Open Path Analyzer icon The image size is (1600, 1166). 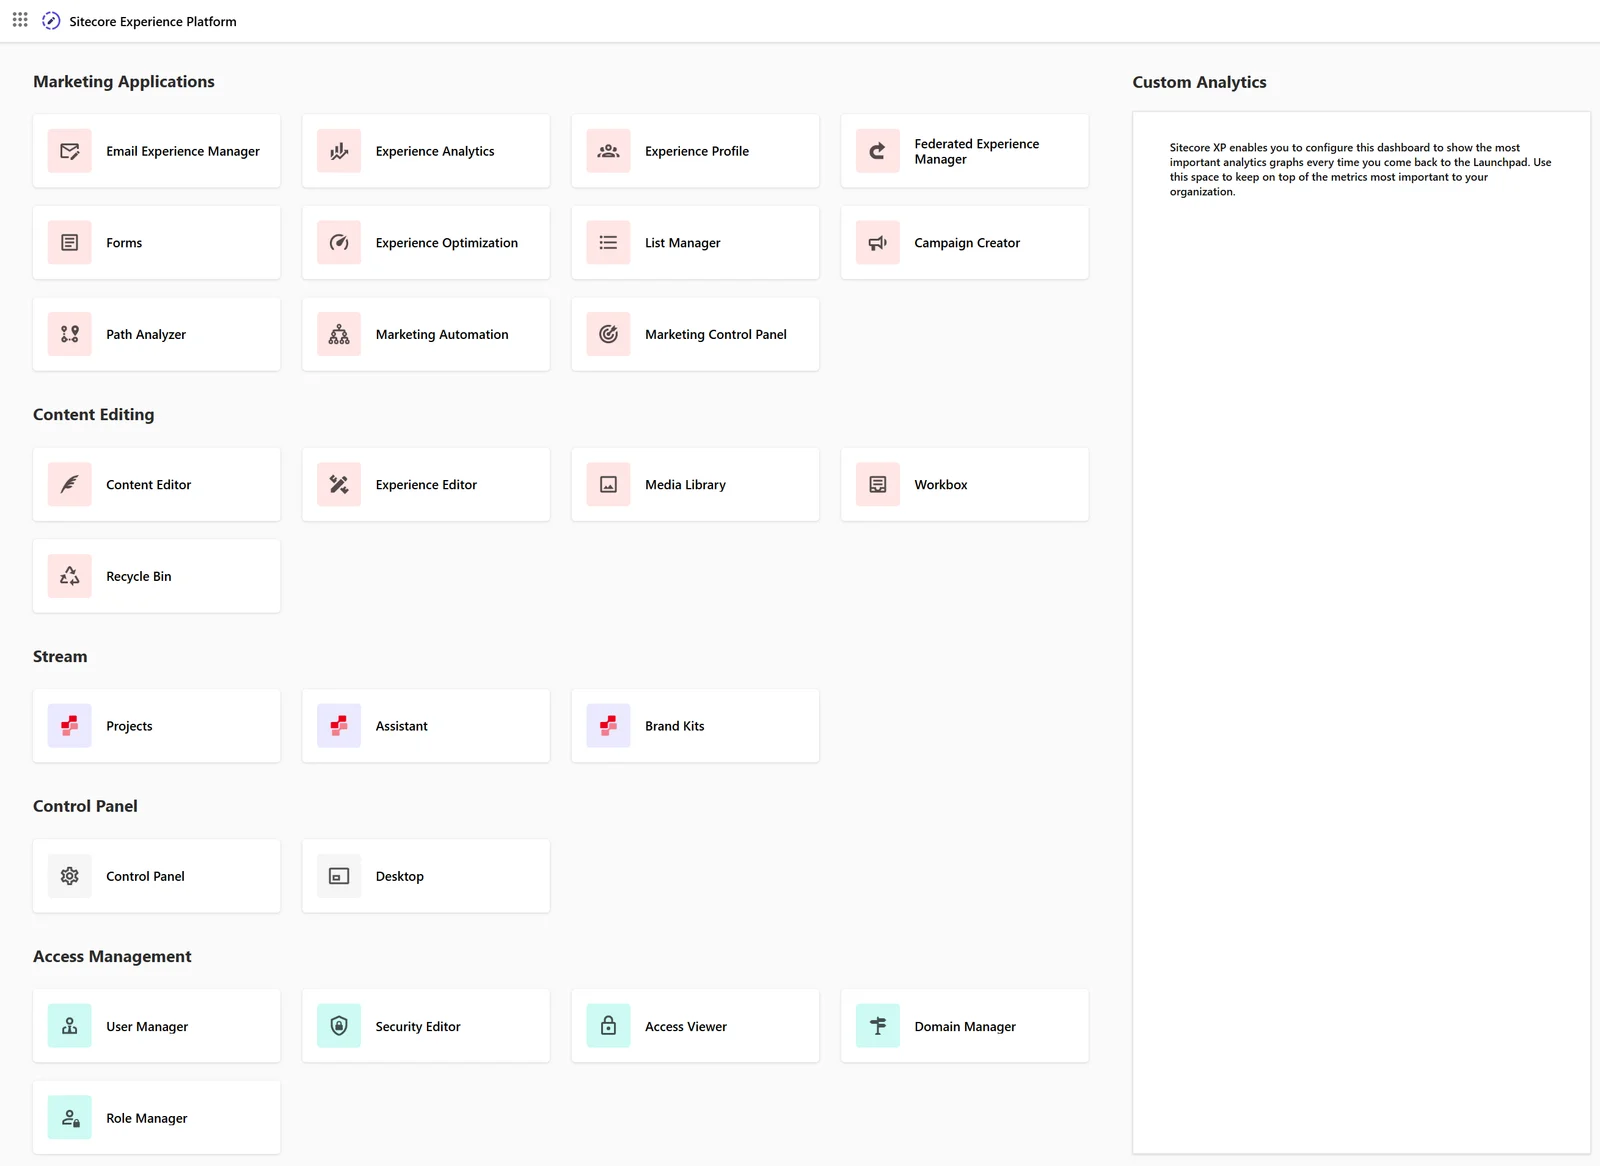pos(70,334)
